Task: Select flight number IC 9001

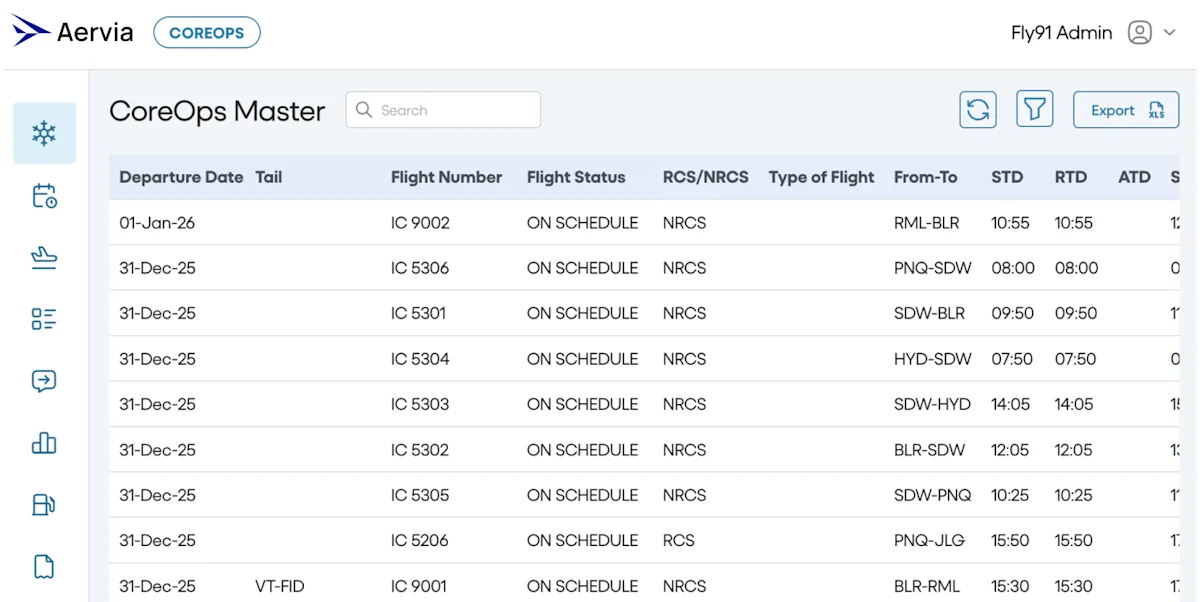Action: tap(419, 586)
